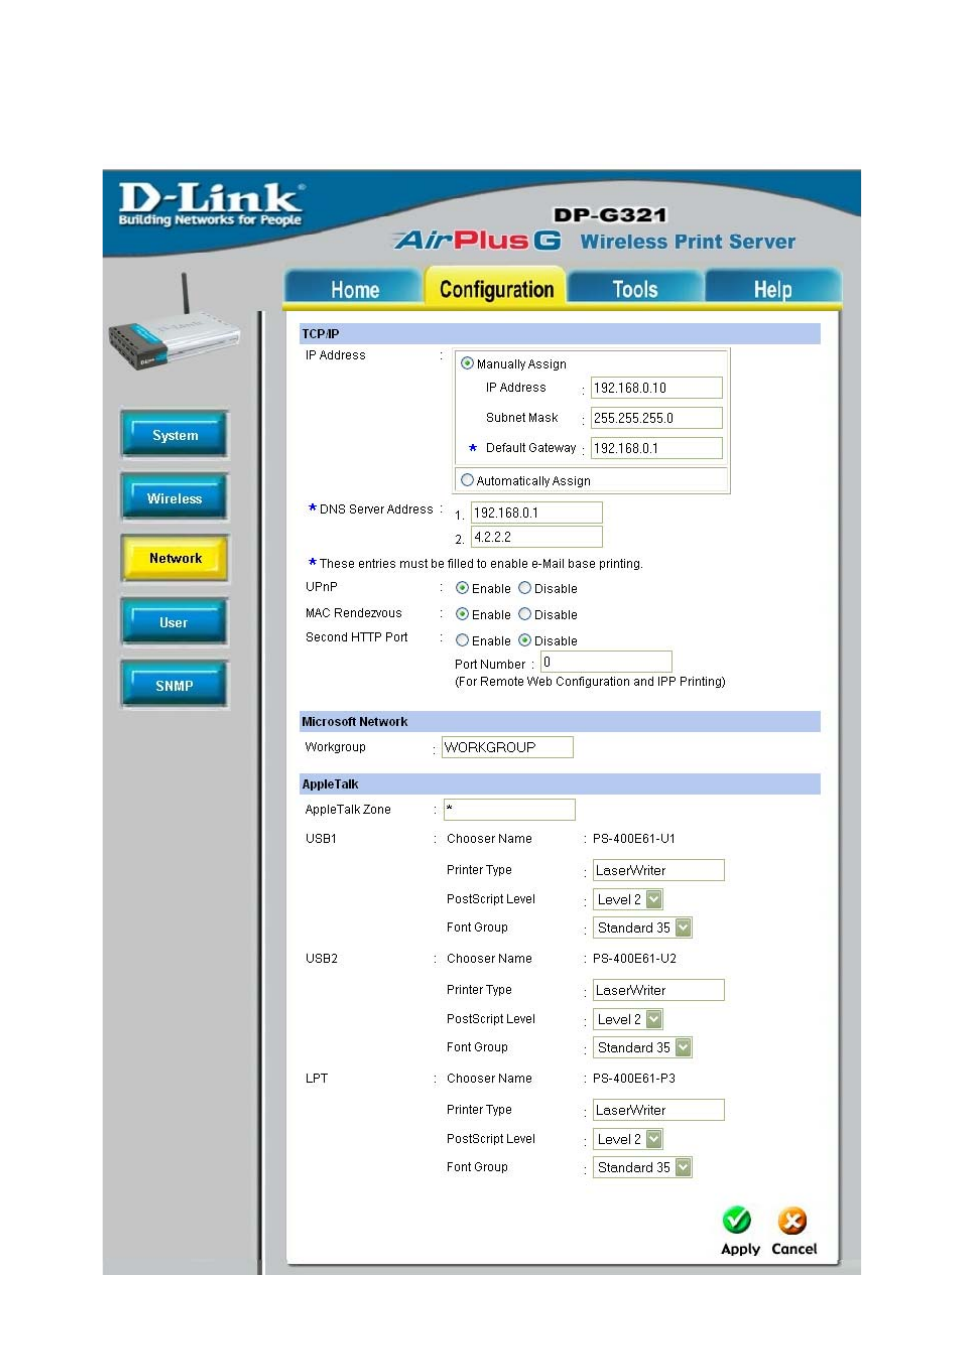Viewport: 954px width, 1351px height.
Task: Edit the USB1 Printer Type field
Action: [x=659, y=870]
